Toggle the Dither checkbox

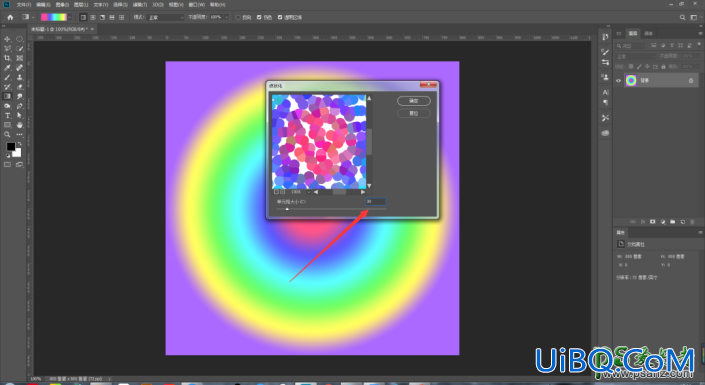point(259,17)
